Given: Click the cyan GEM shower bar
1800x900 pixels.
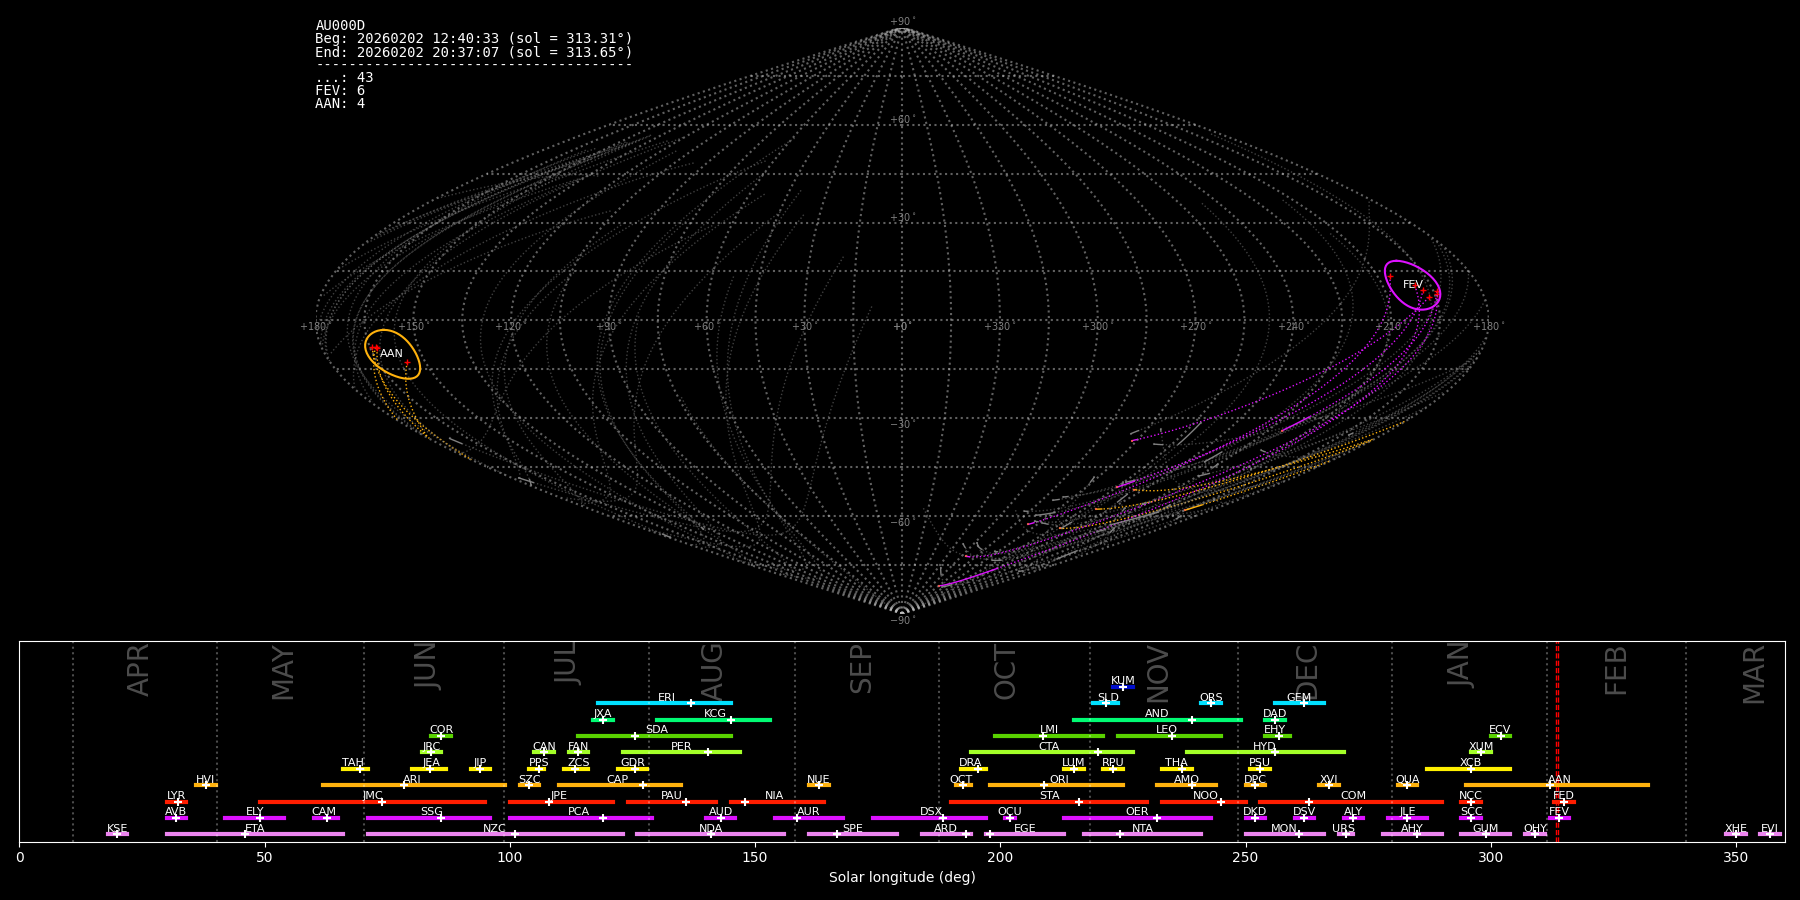Looking at the screenshot, I should 1299,703.
